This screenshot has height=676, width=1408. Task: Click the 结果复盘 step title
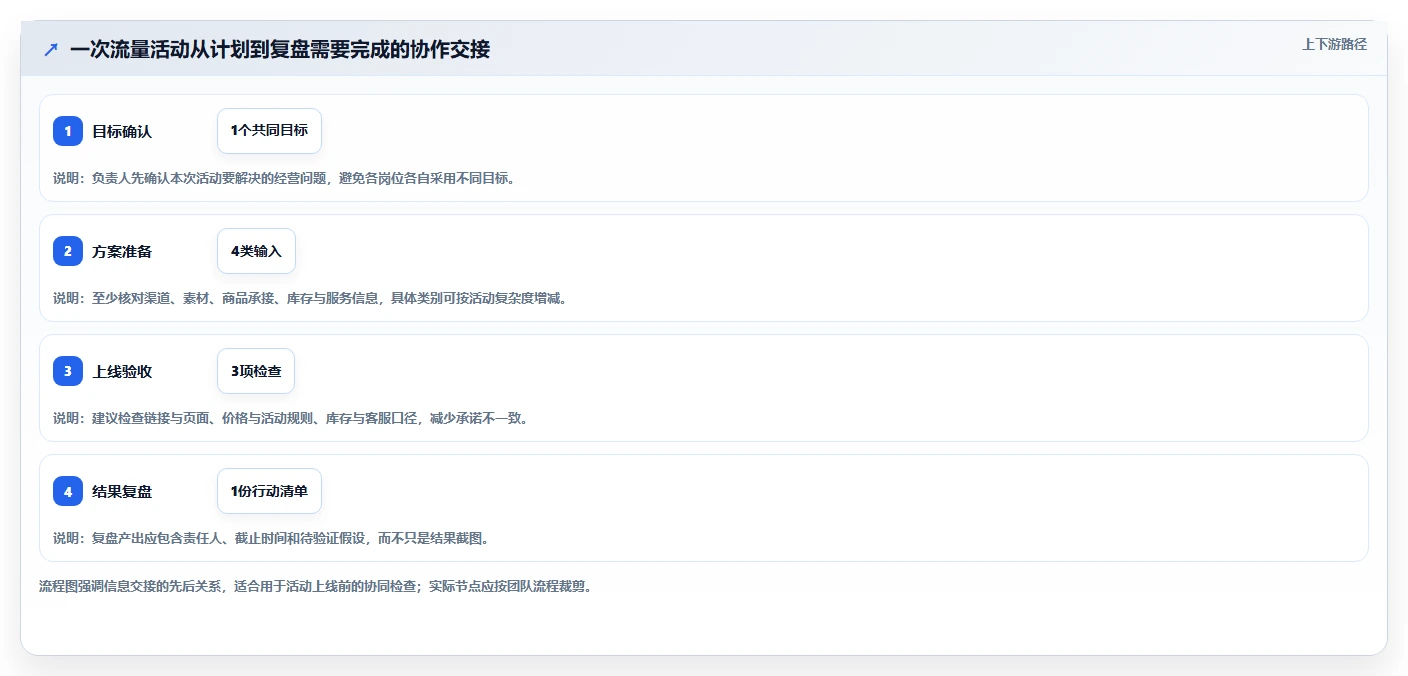[x=122, y=491]
